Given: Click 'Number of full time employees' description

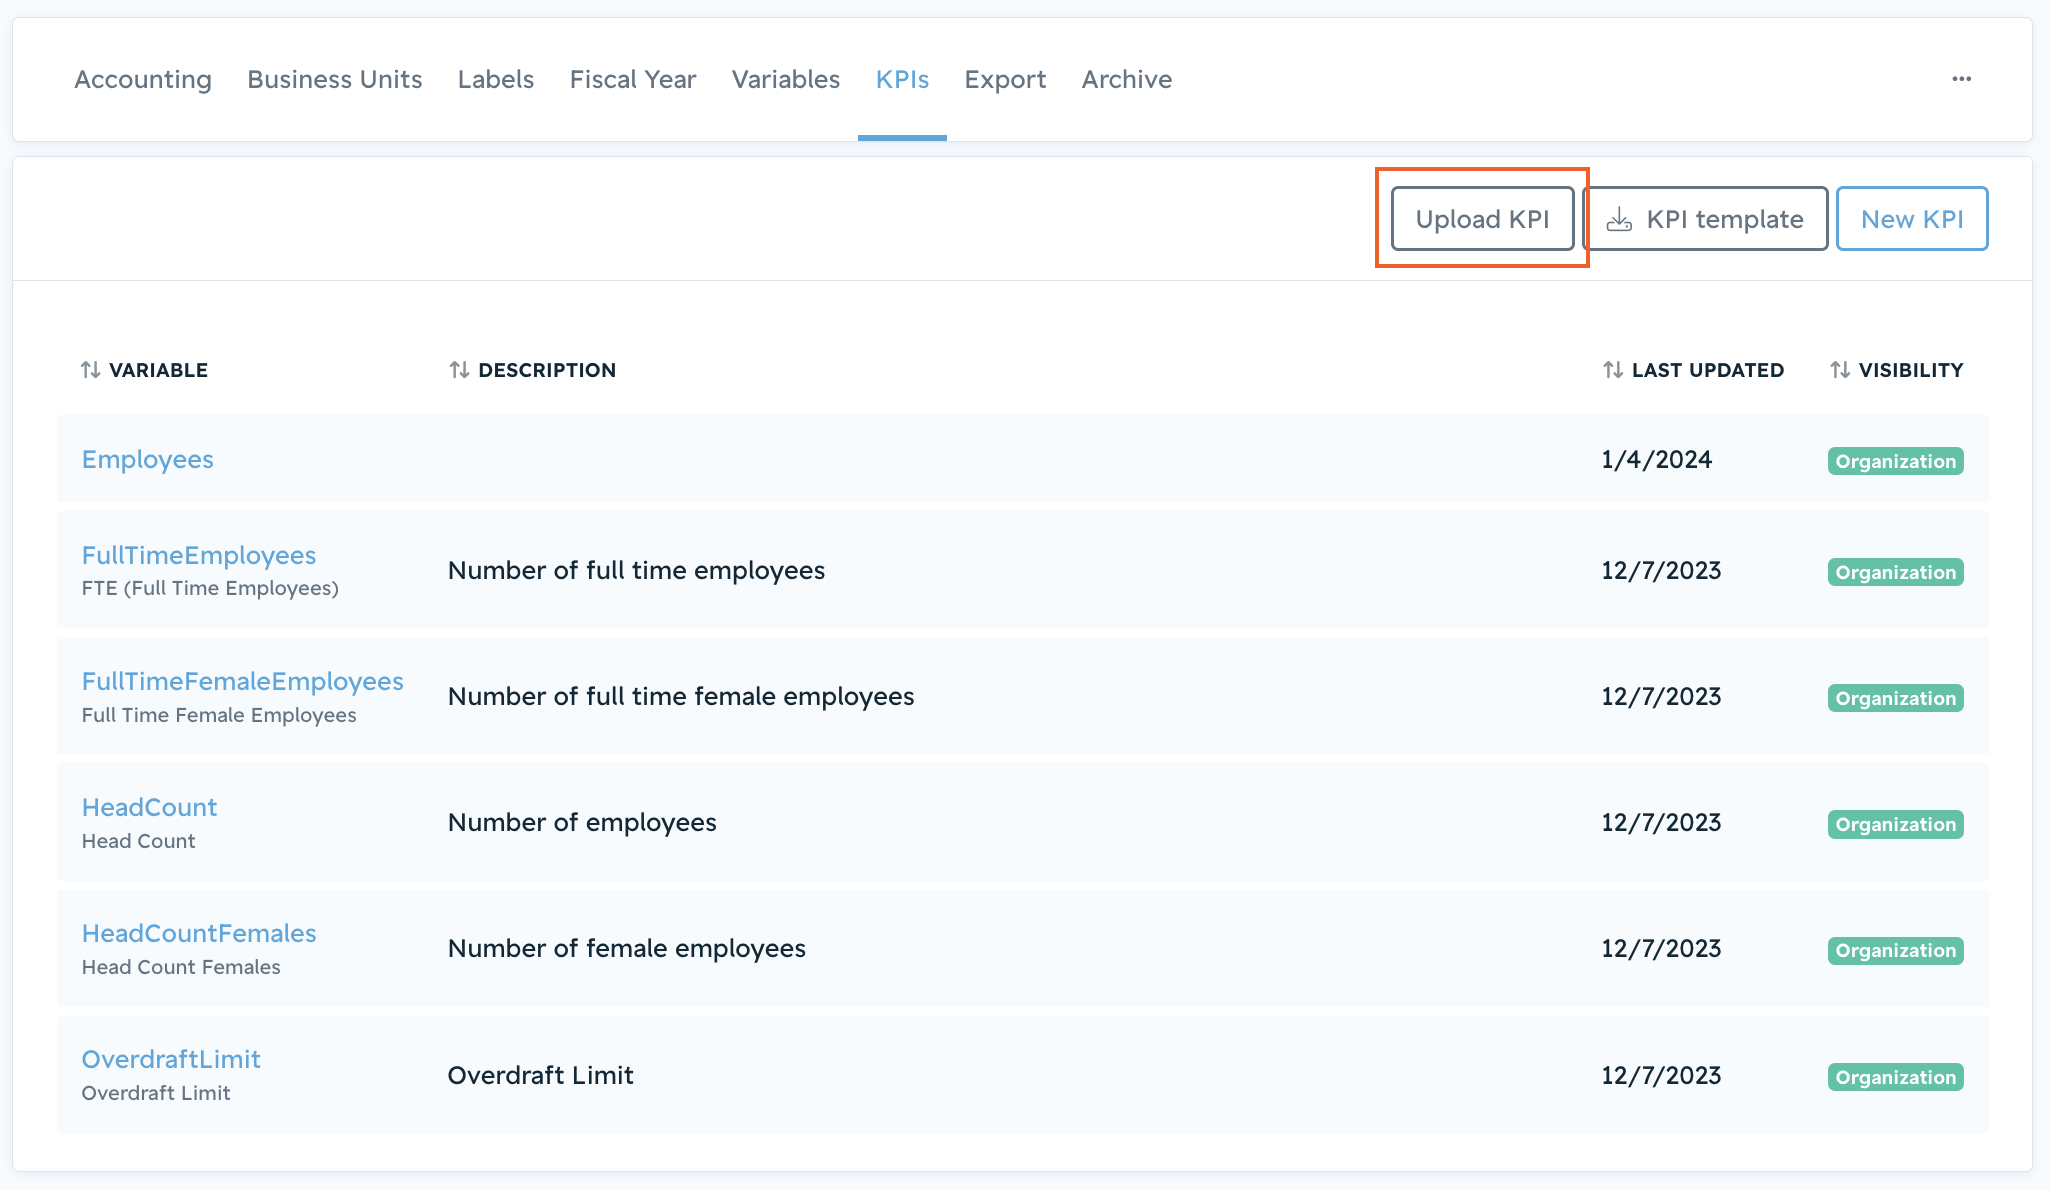Looking at the screenshot, I should [637, 571].
